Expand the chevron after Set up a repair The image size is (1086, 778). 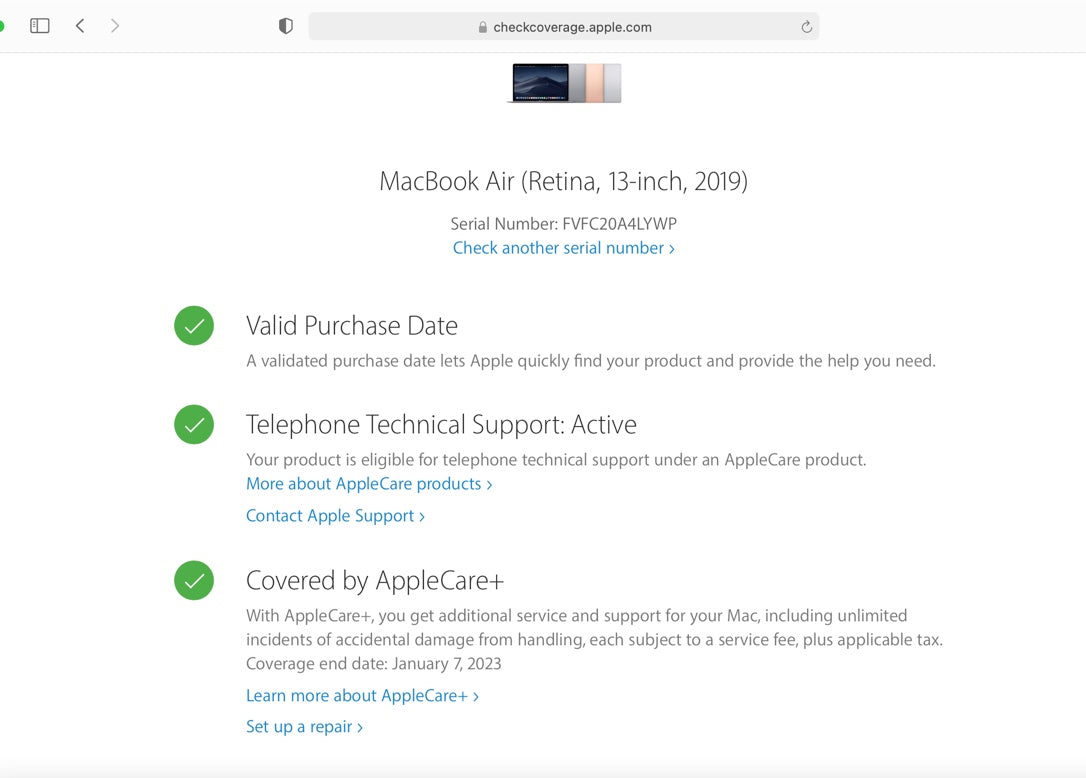point(360,727)
